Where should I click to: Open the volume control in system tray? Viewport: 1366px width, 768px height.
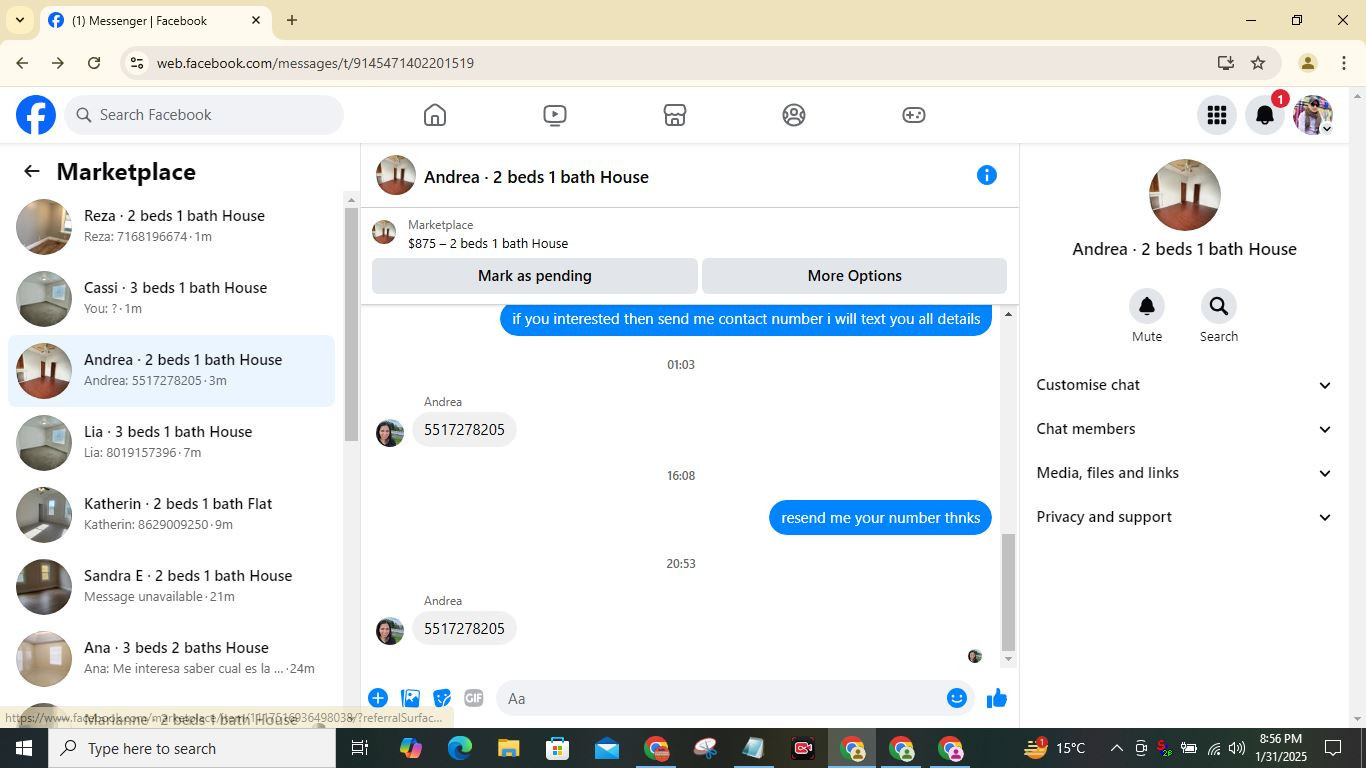click(1237, 748)
